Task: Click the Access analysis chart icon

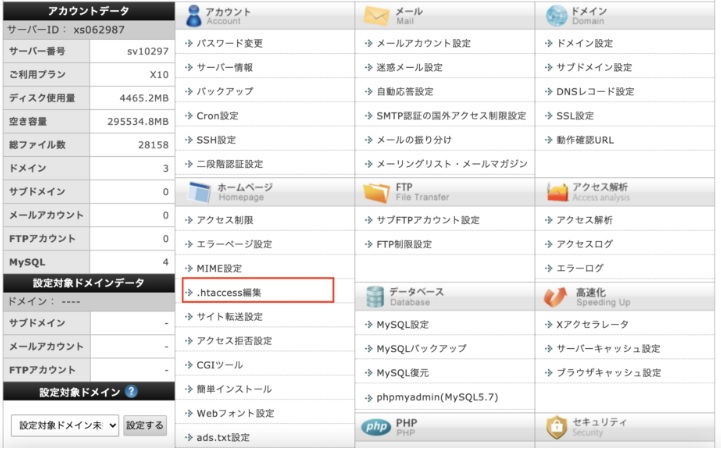Action: (557, 192)
